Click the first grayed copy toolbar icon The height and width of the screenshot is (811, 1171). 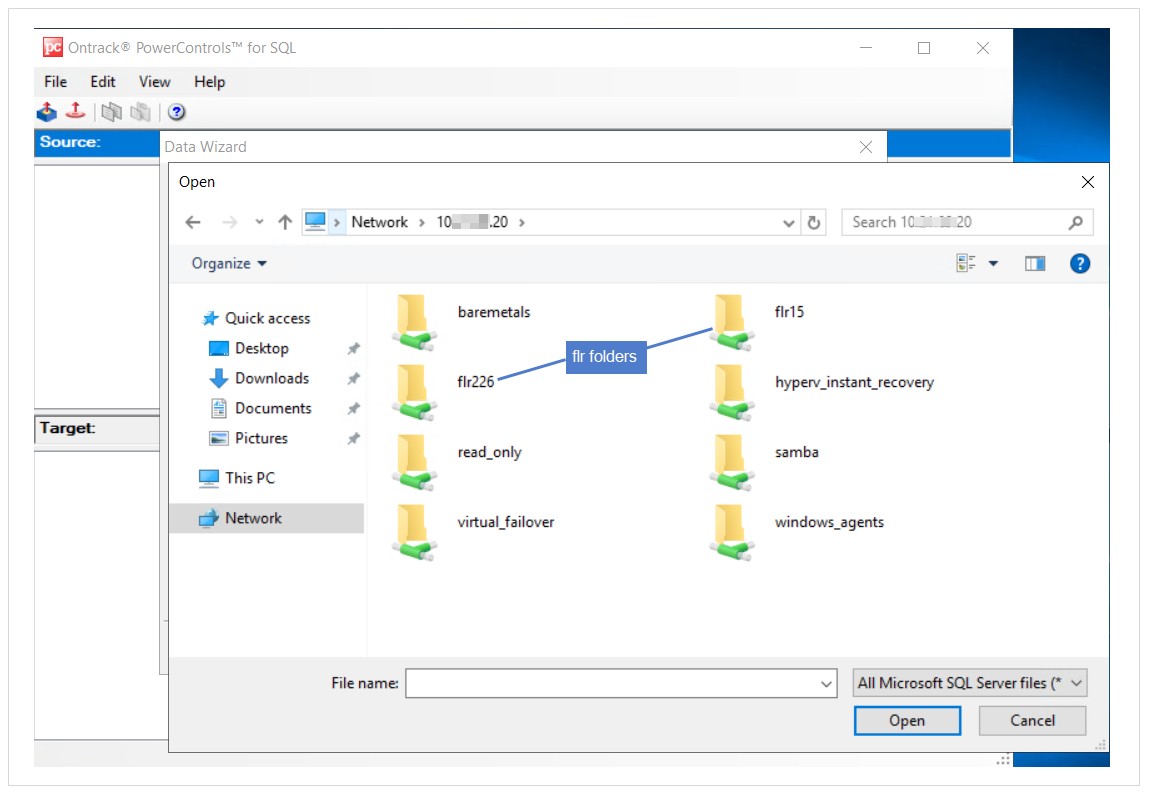pos(111,112)
